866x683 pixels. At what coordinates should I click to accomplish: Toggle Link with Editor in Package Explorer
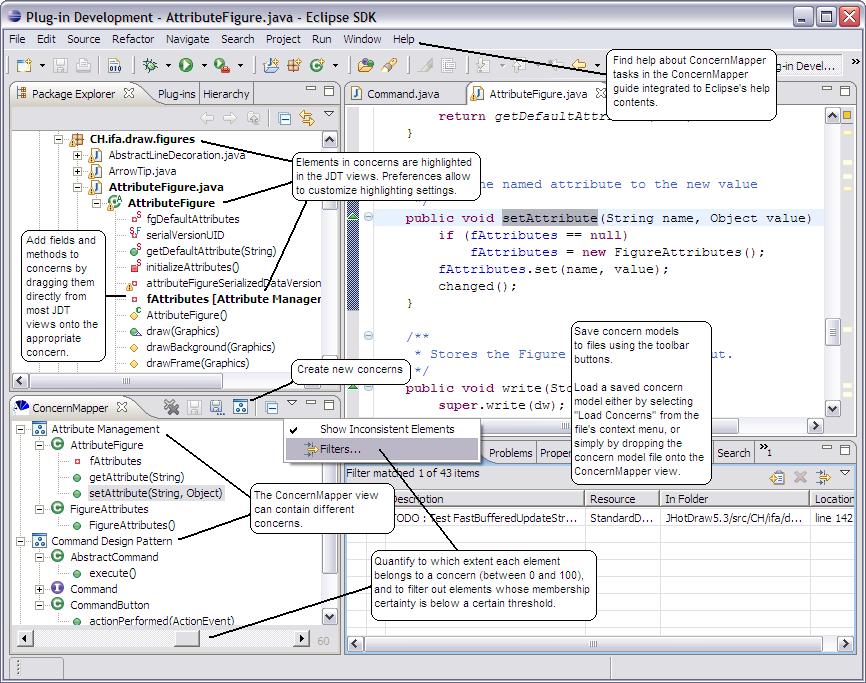(307, 118)
